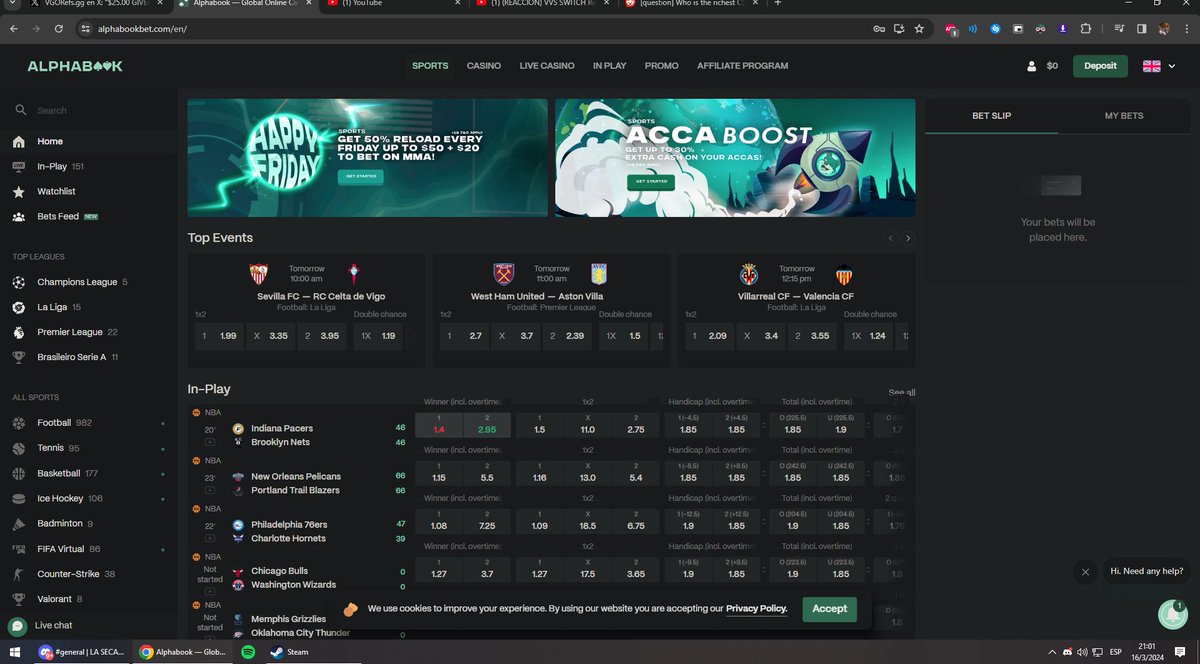
Task: Click the Alphabook logo
Action: point(75,66)
